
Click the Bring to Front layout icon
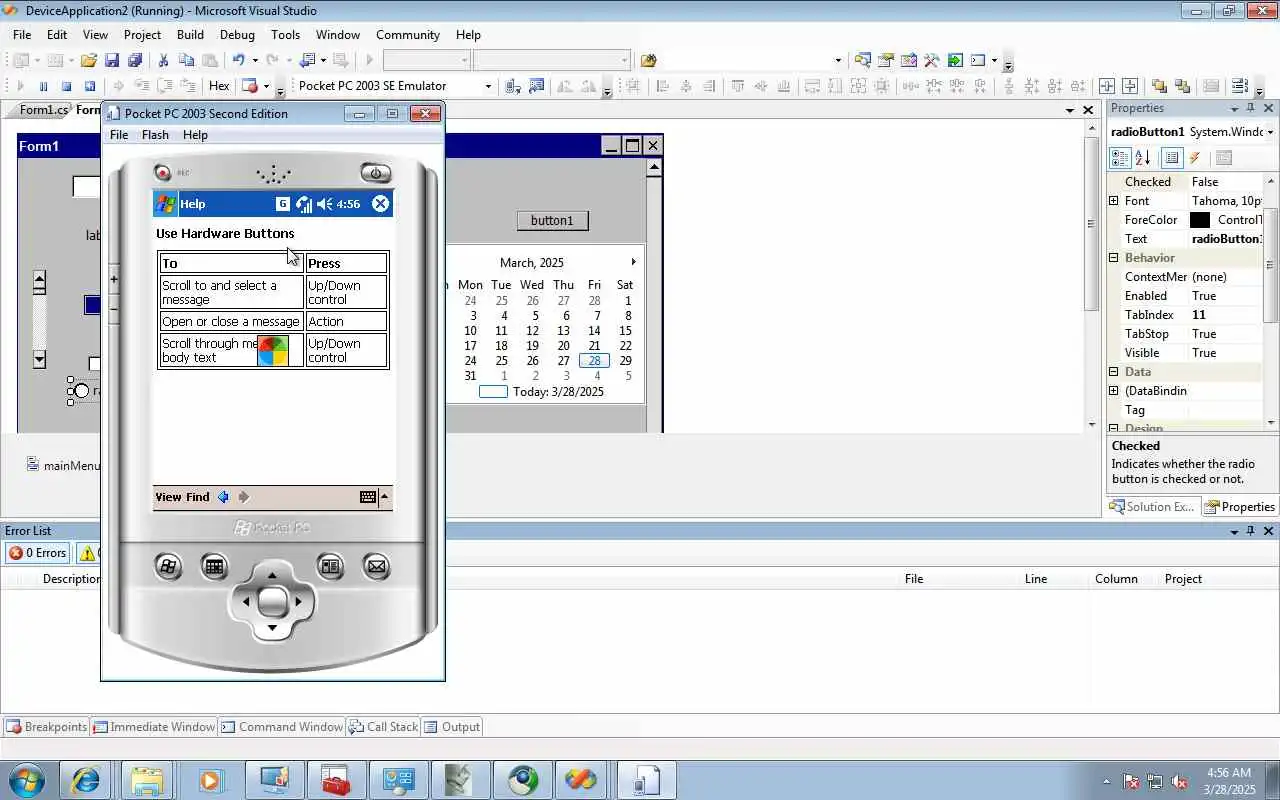pos(1159,86)
